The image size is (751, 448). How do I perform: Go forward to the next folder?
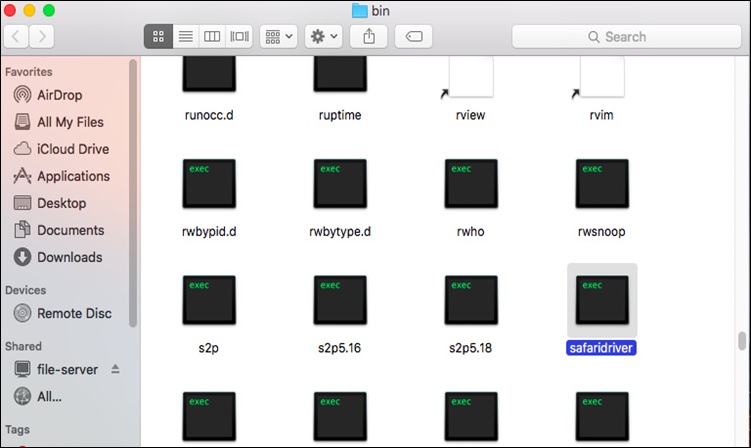pyautogui.click(x=42, y=36)
